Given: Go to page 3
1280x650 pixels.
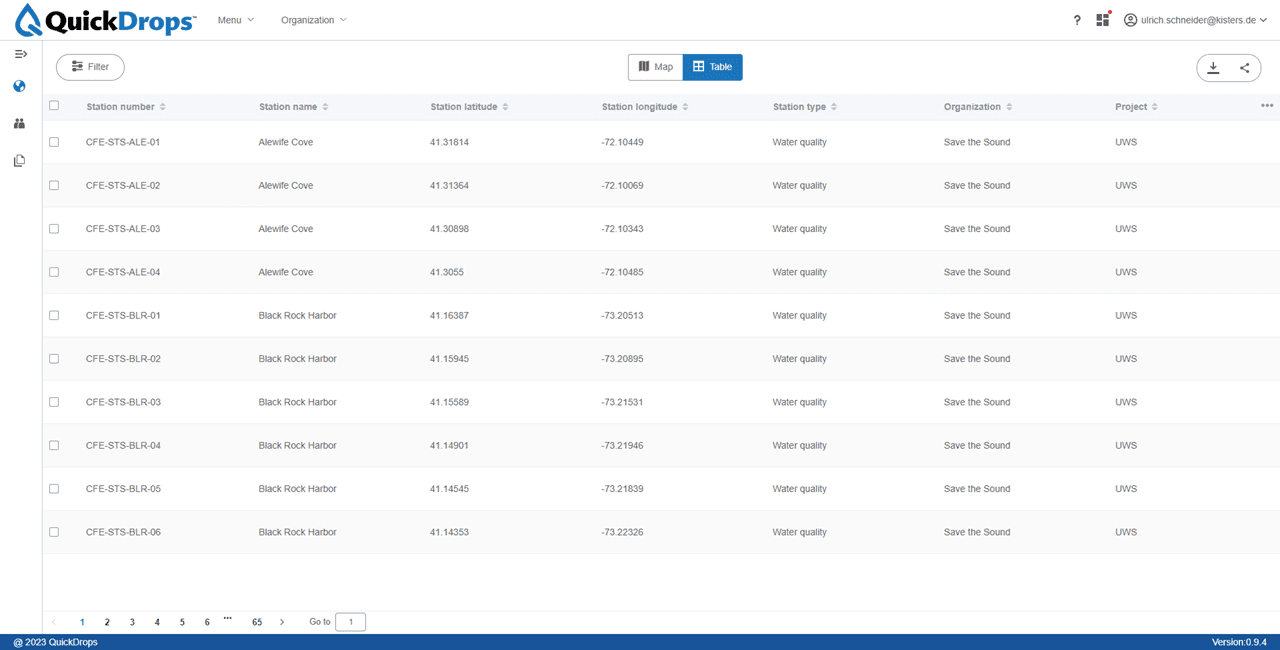Looking at the screenshot, I should (132, 622).
